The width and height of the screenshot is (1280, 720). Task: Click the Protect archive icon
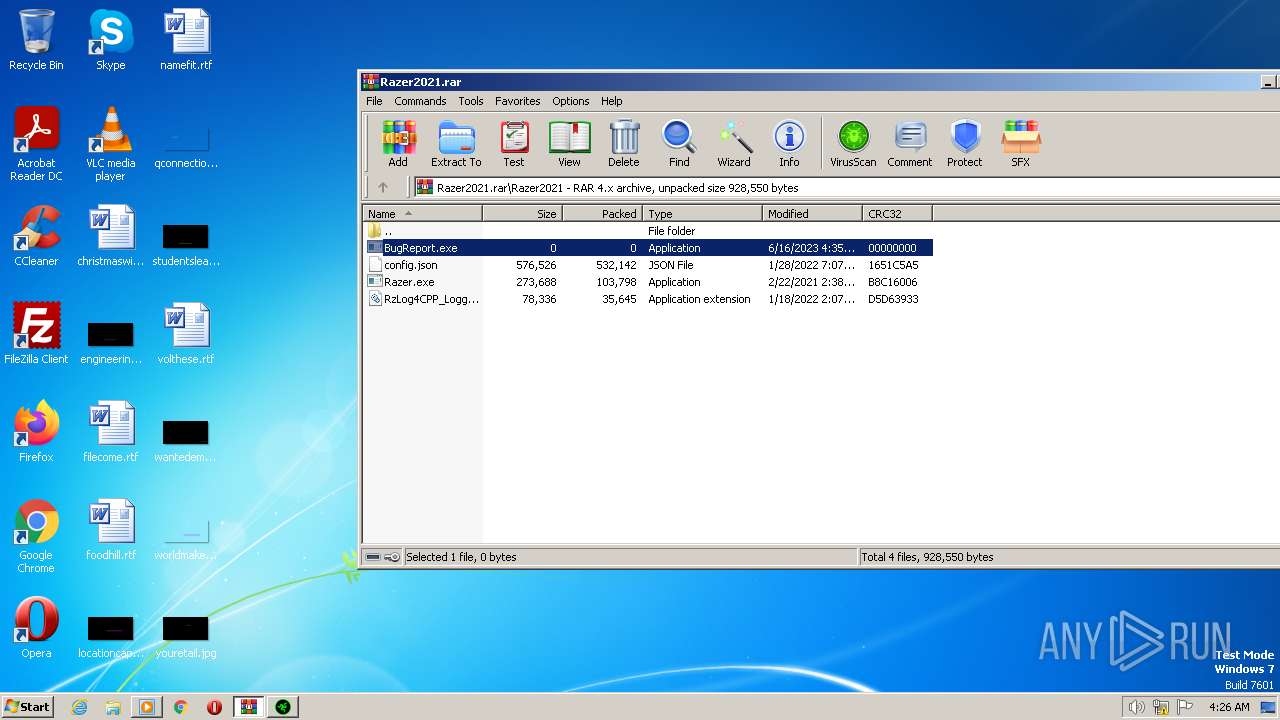click(x=965, y=143)
